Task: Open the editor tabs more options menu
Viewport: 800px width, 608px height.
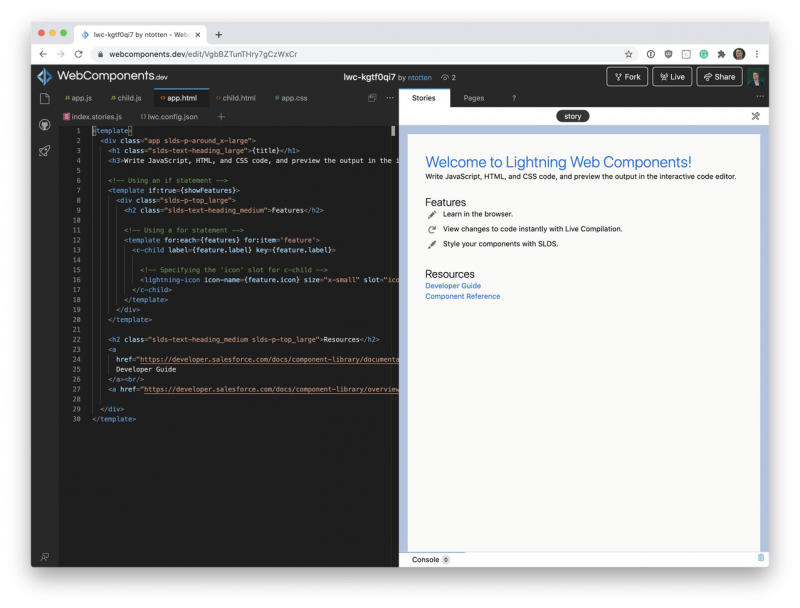Action: coord(390,97)
